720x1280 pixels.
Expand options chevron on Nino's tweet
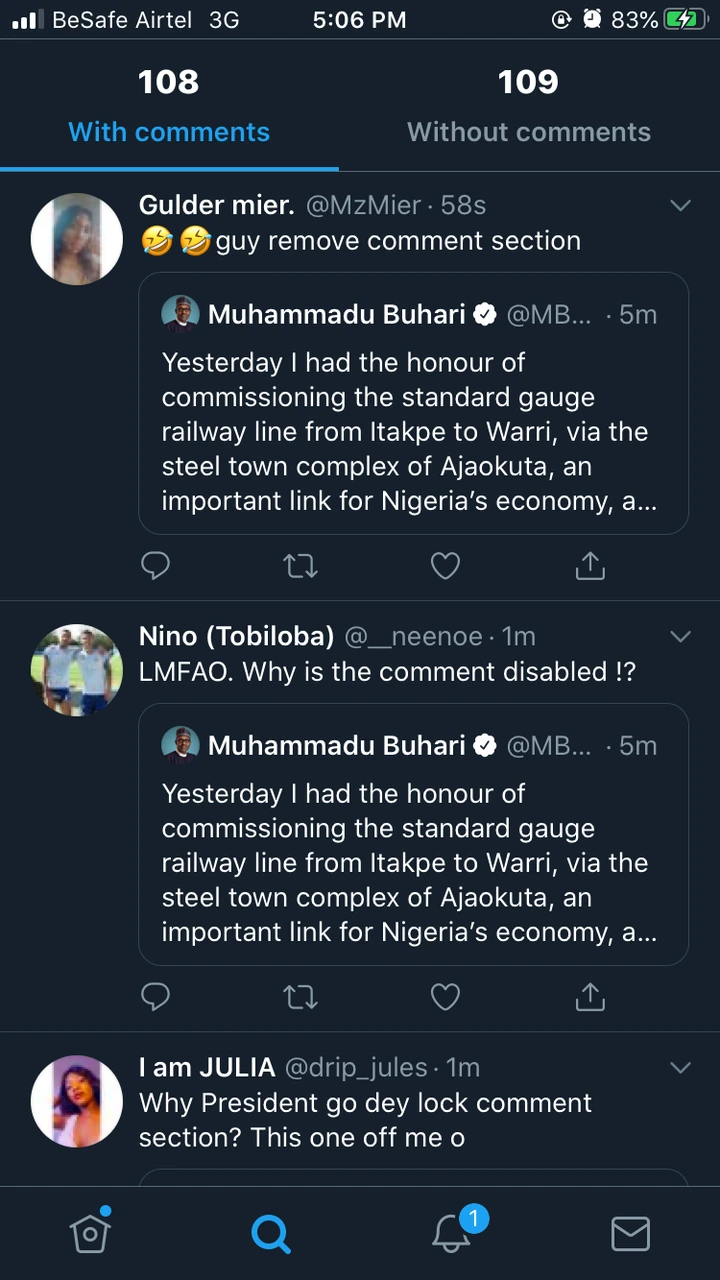[680, 637]
